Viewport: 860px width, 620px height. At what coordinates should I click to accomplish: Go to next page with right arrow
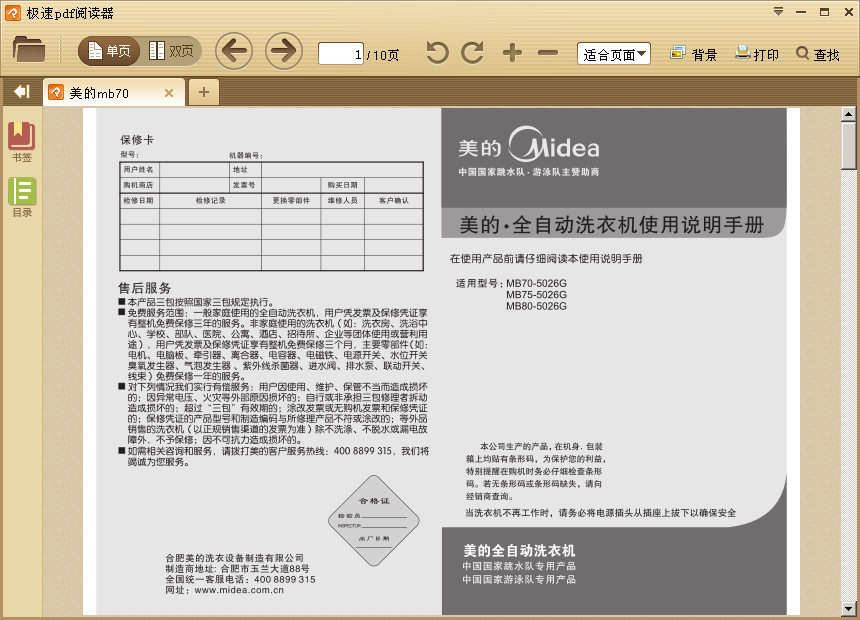point(284,51)
